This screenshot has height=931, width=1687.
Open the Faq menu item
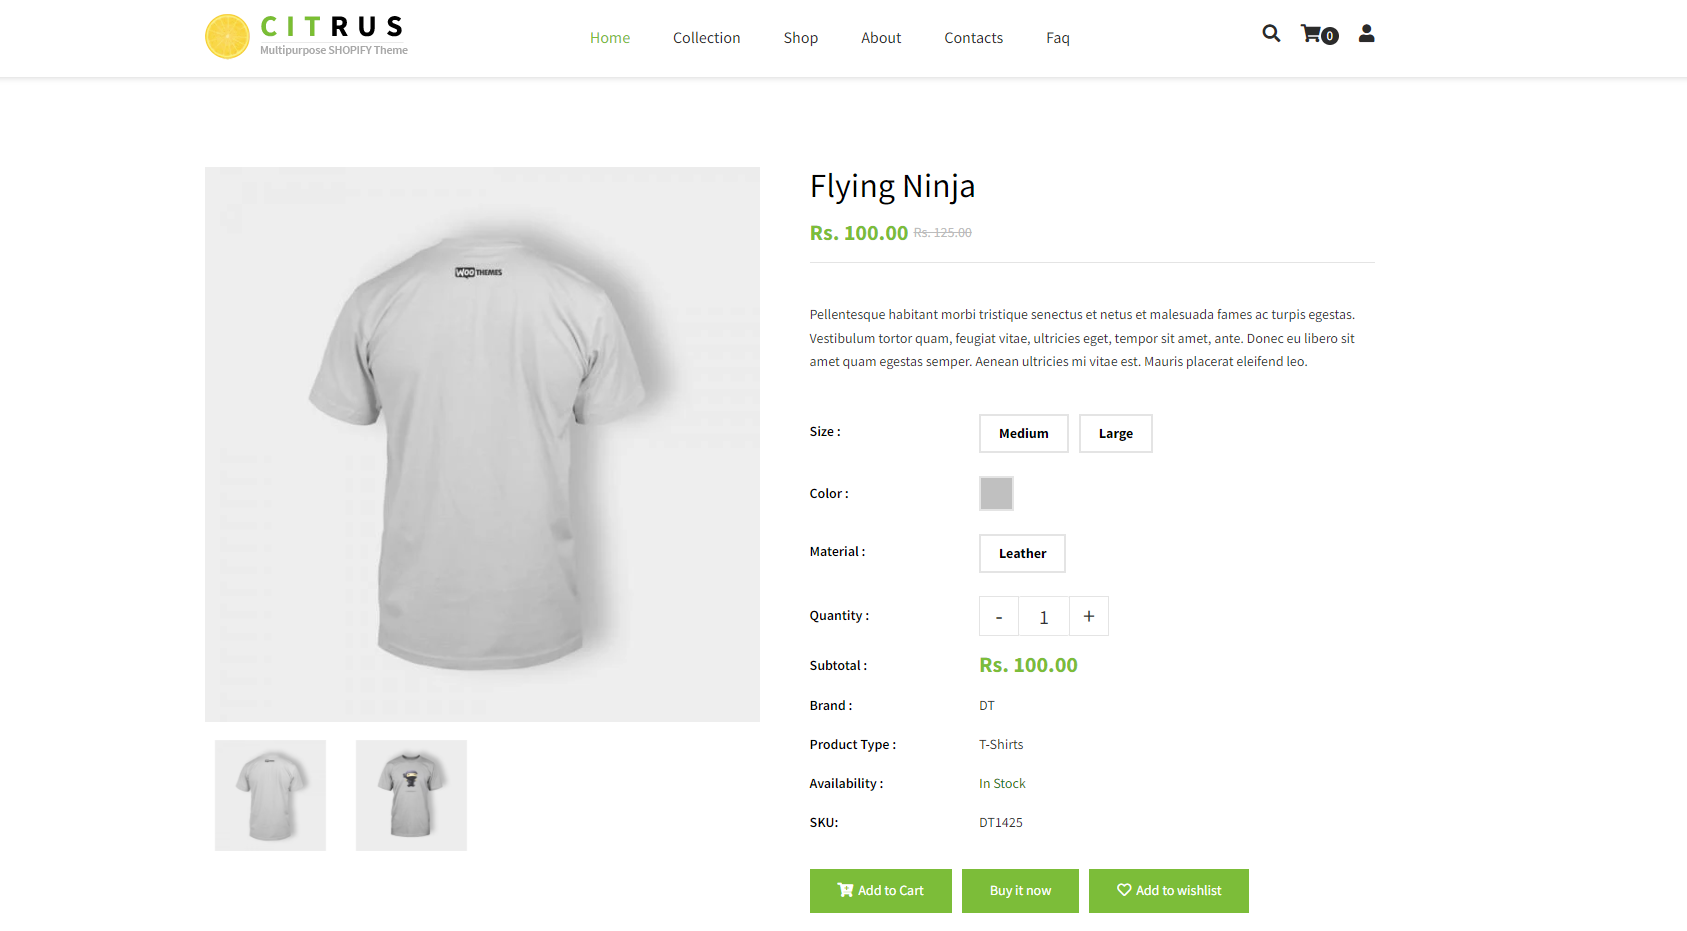1057,37
